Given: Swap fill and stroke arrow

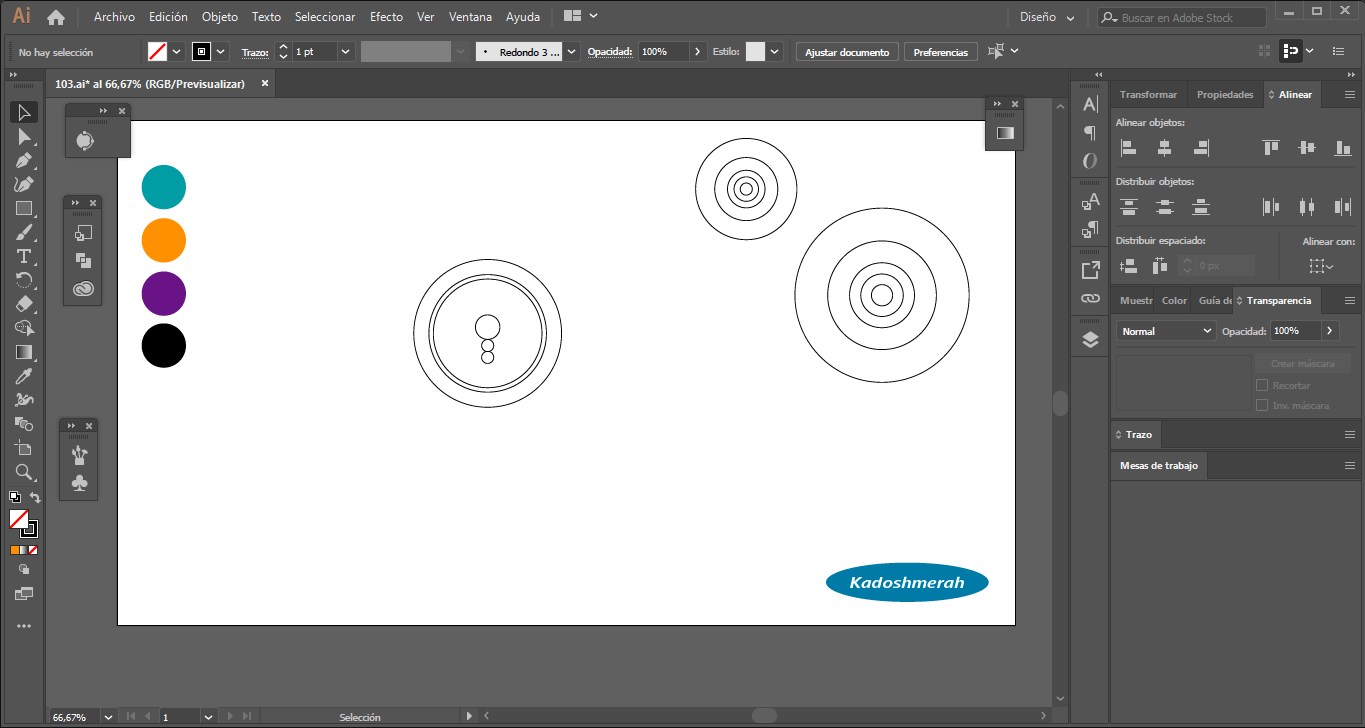Looking at the screenshot, I should (x=35, y=497).
